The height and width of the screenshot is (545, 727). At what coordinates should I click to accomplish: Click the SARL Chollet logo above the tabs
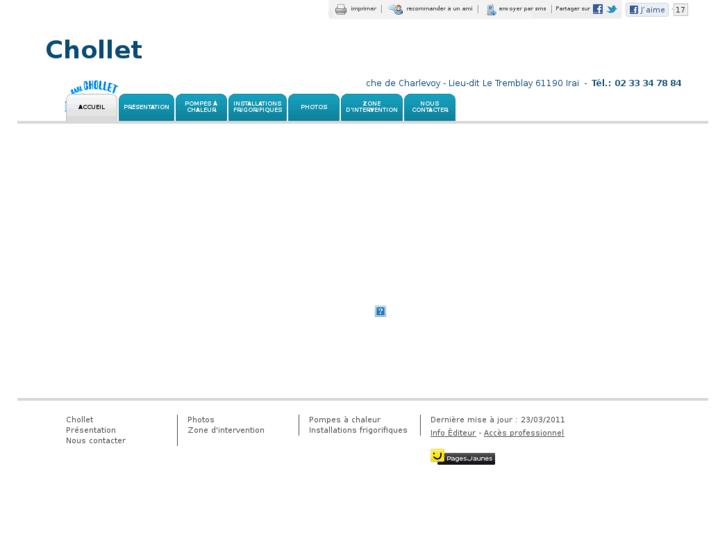[94, 87]
